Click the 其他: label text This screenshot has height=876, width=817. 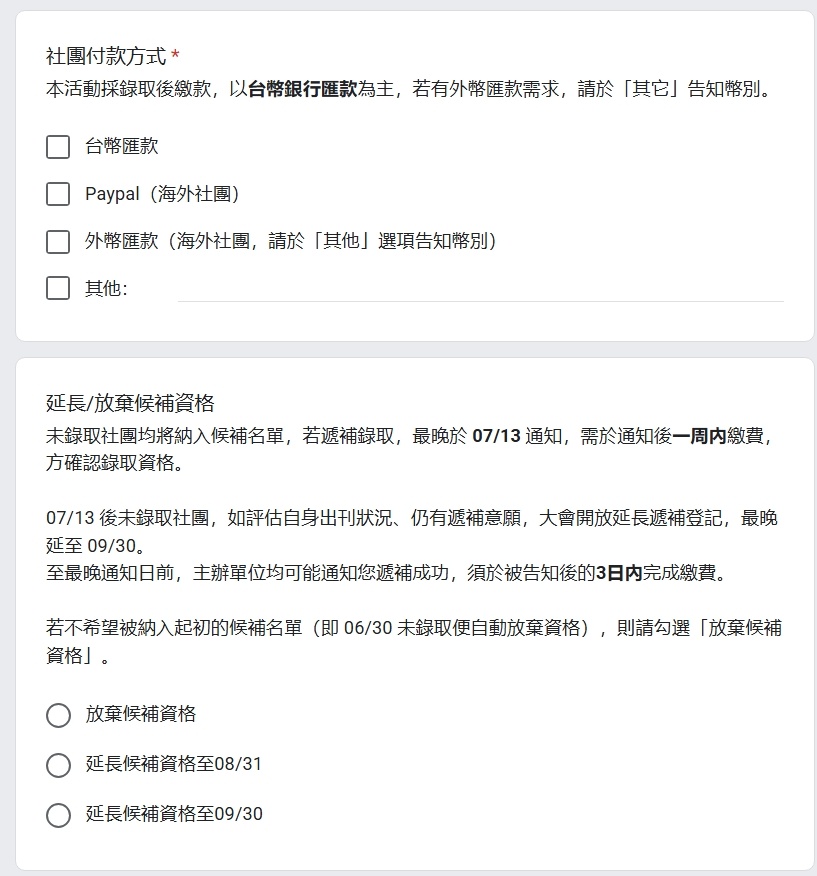(x=106, y=288)
